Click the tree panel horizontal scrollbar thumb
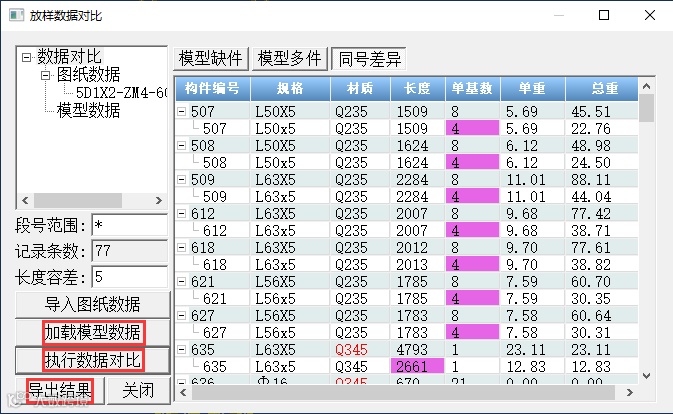Screen dimensions: 673x414 pos(78,200)
